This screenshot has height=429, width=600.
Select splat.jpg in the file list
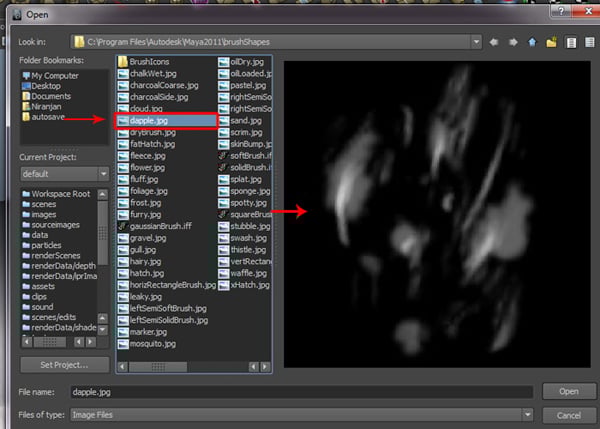[240, 179]
